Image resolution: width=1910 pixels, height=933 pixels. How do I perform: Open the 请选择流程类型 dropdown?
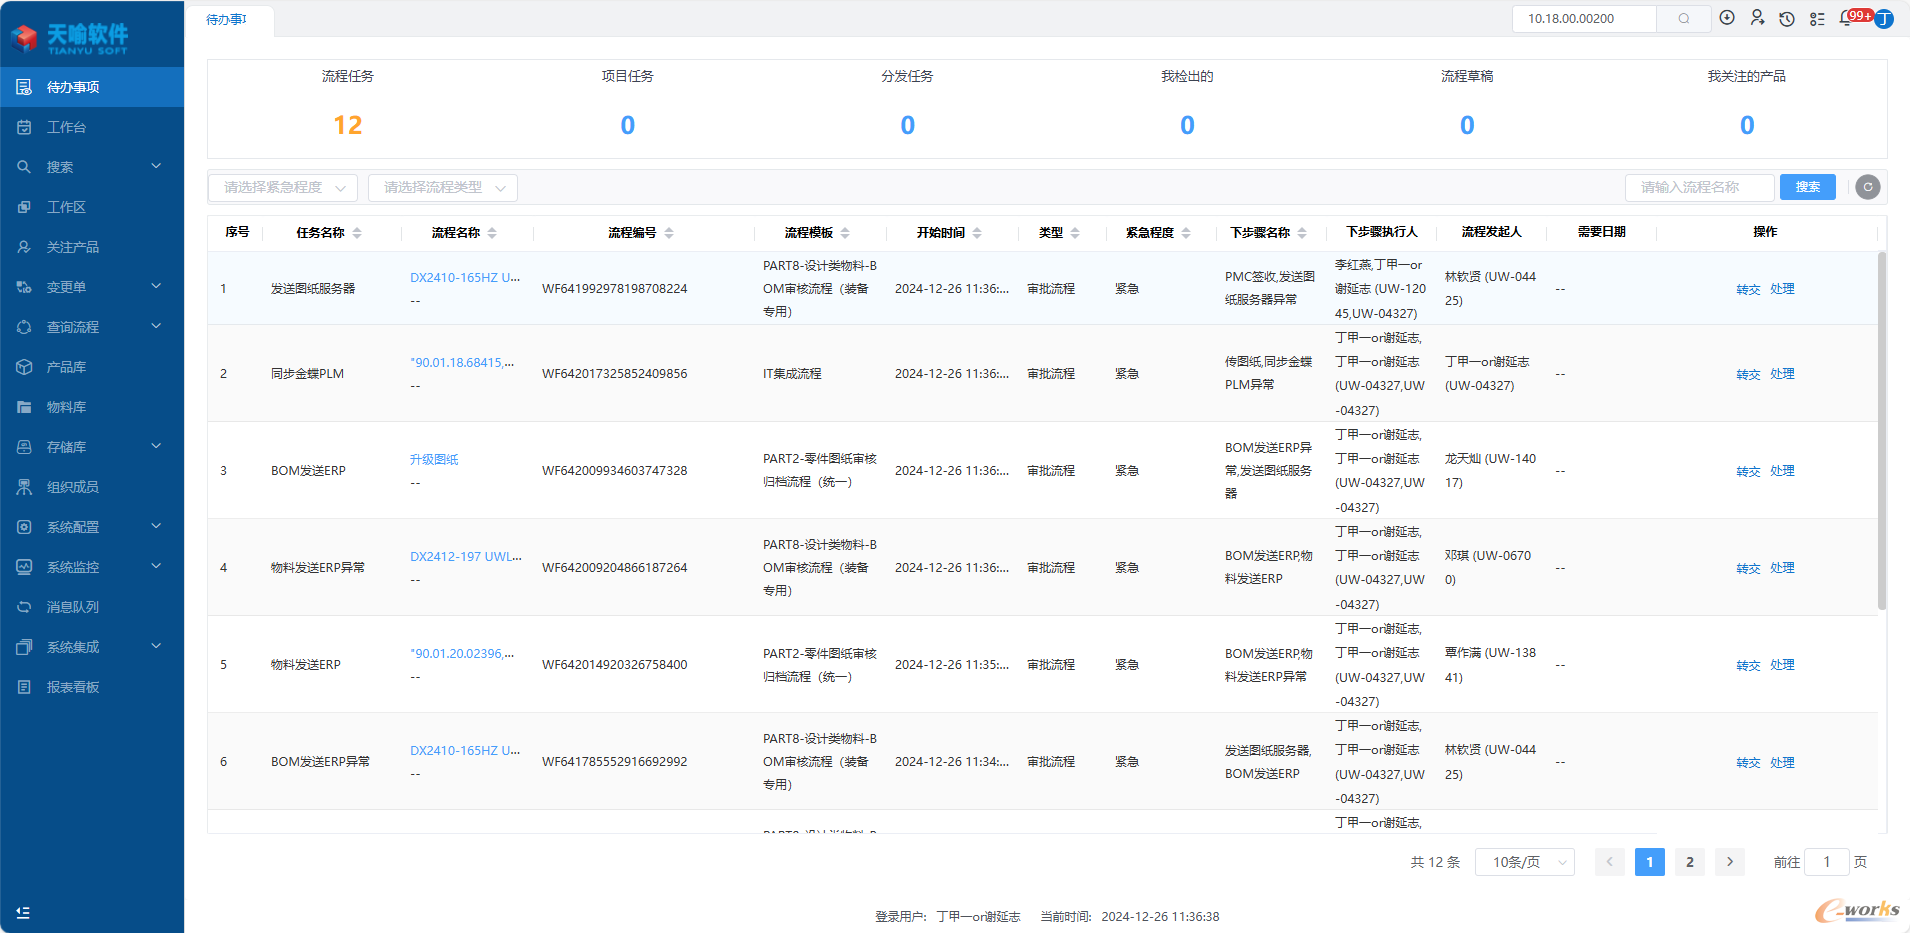pyautogui.click(x=443, y=187)
